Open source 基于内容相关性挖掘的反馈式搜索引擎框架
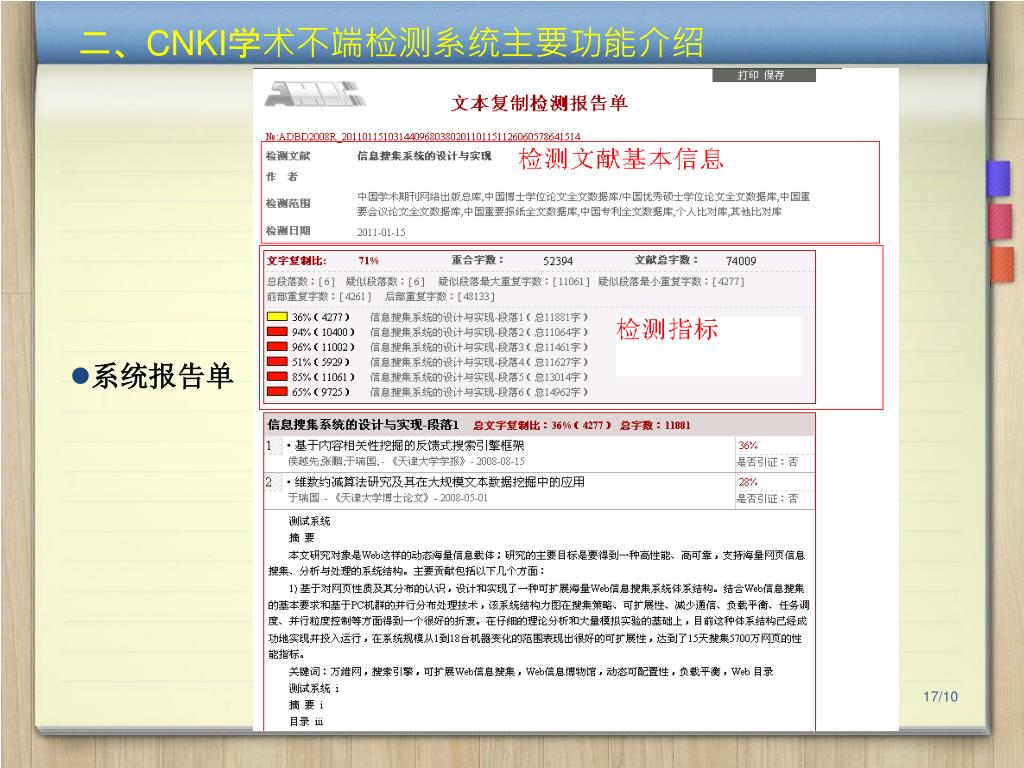This screenshot has width=1024, height=768. 409,445
